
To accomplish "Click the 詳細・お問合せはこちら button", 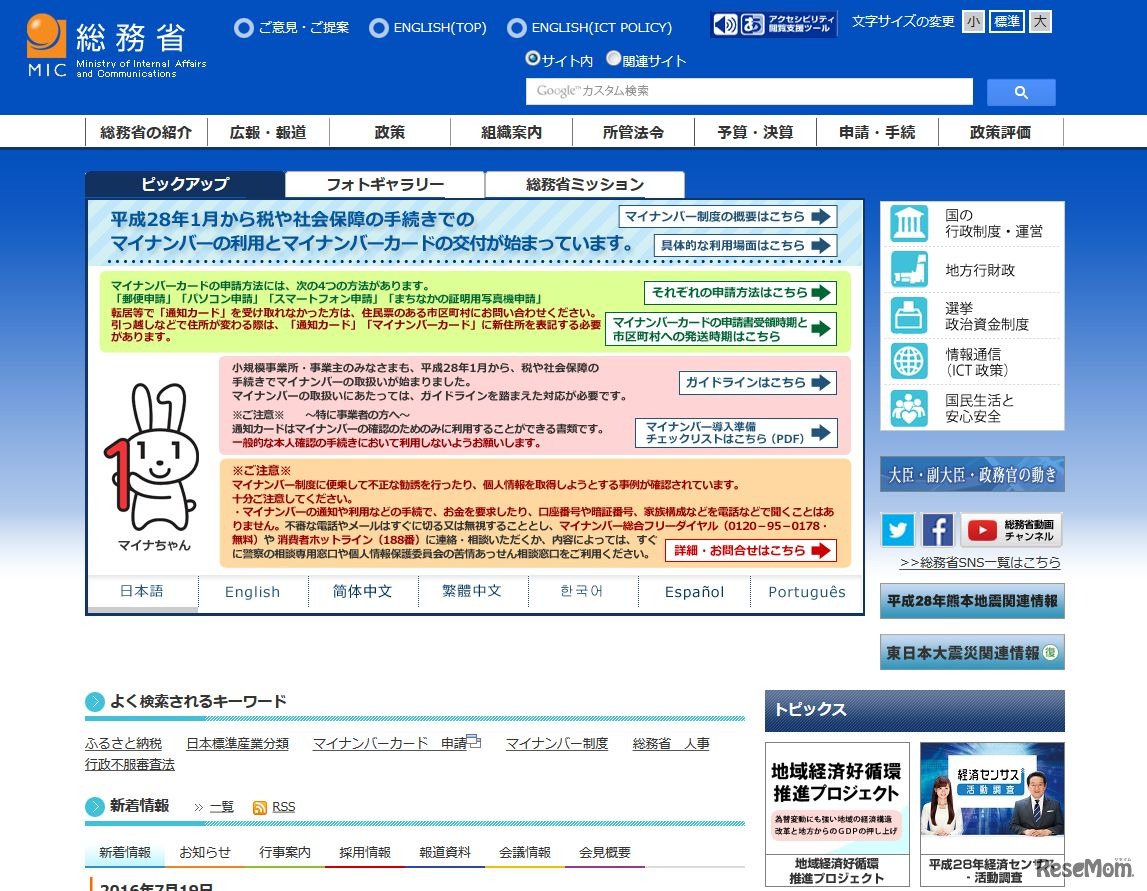I will click(751, 551).
